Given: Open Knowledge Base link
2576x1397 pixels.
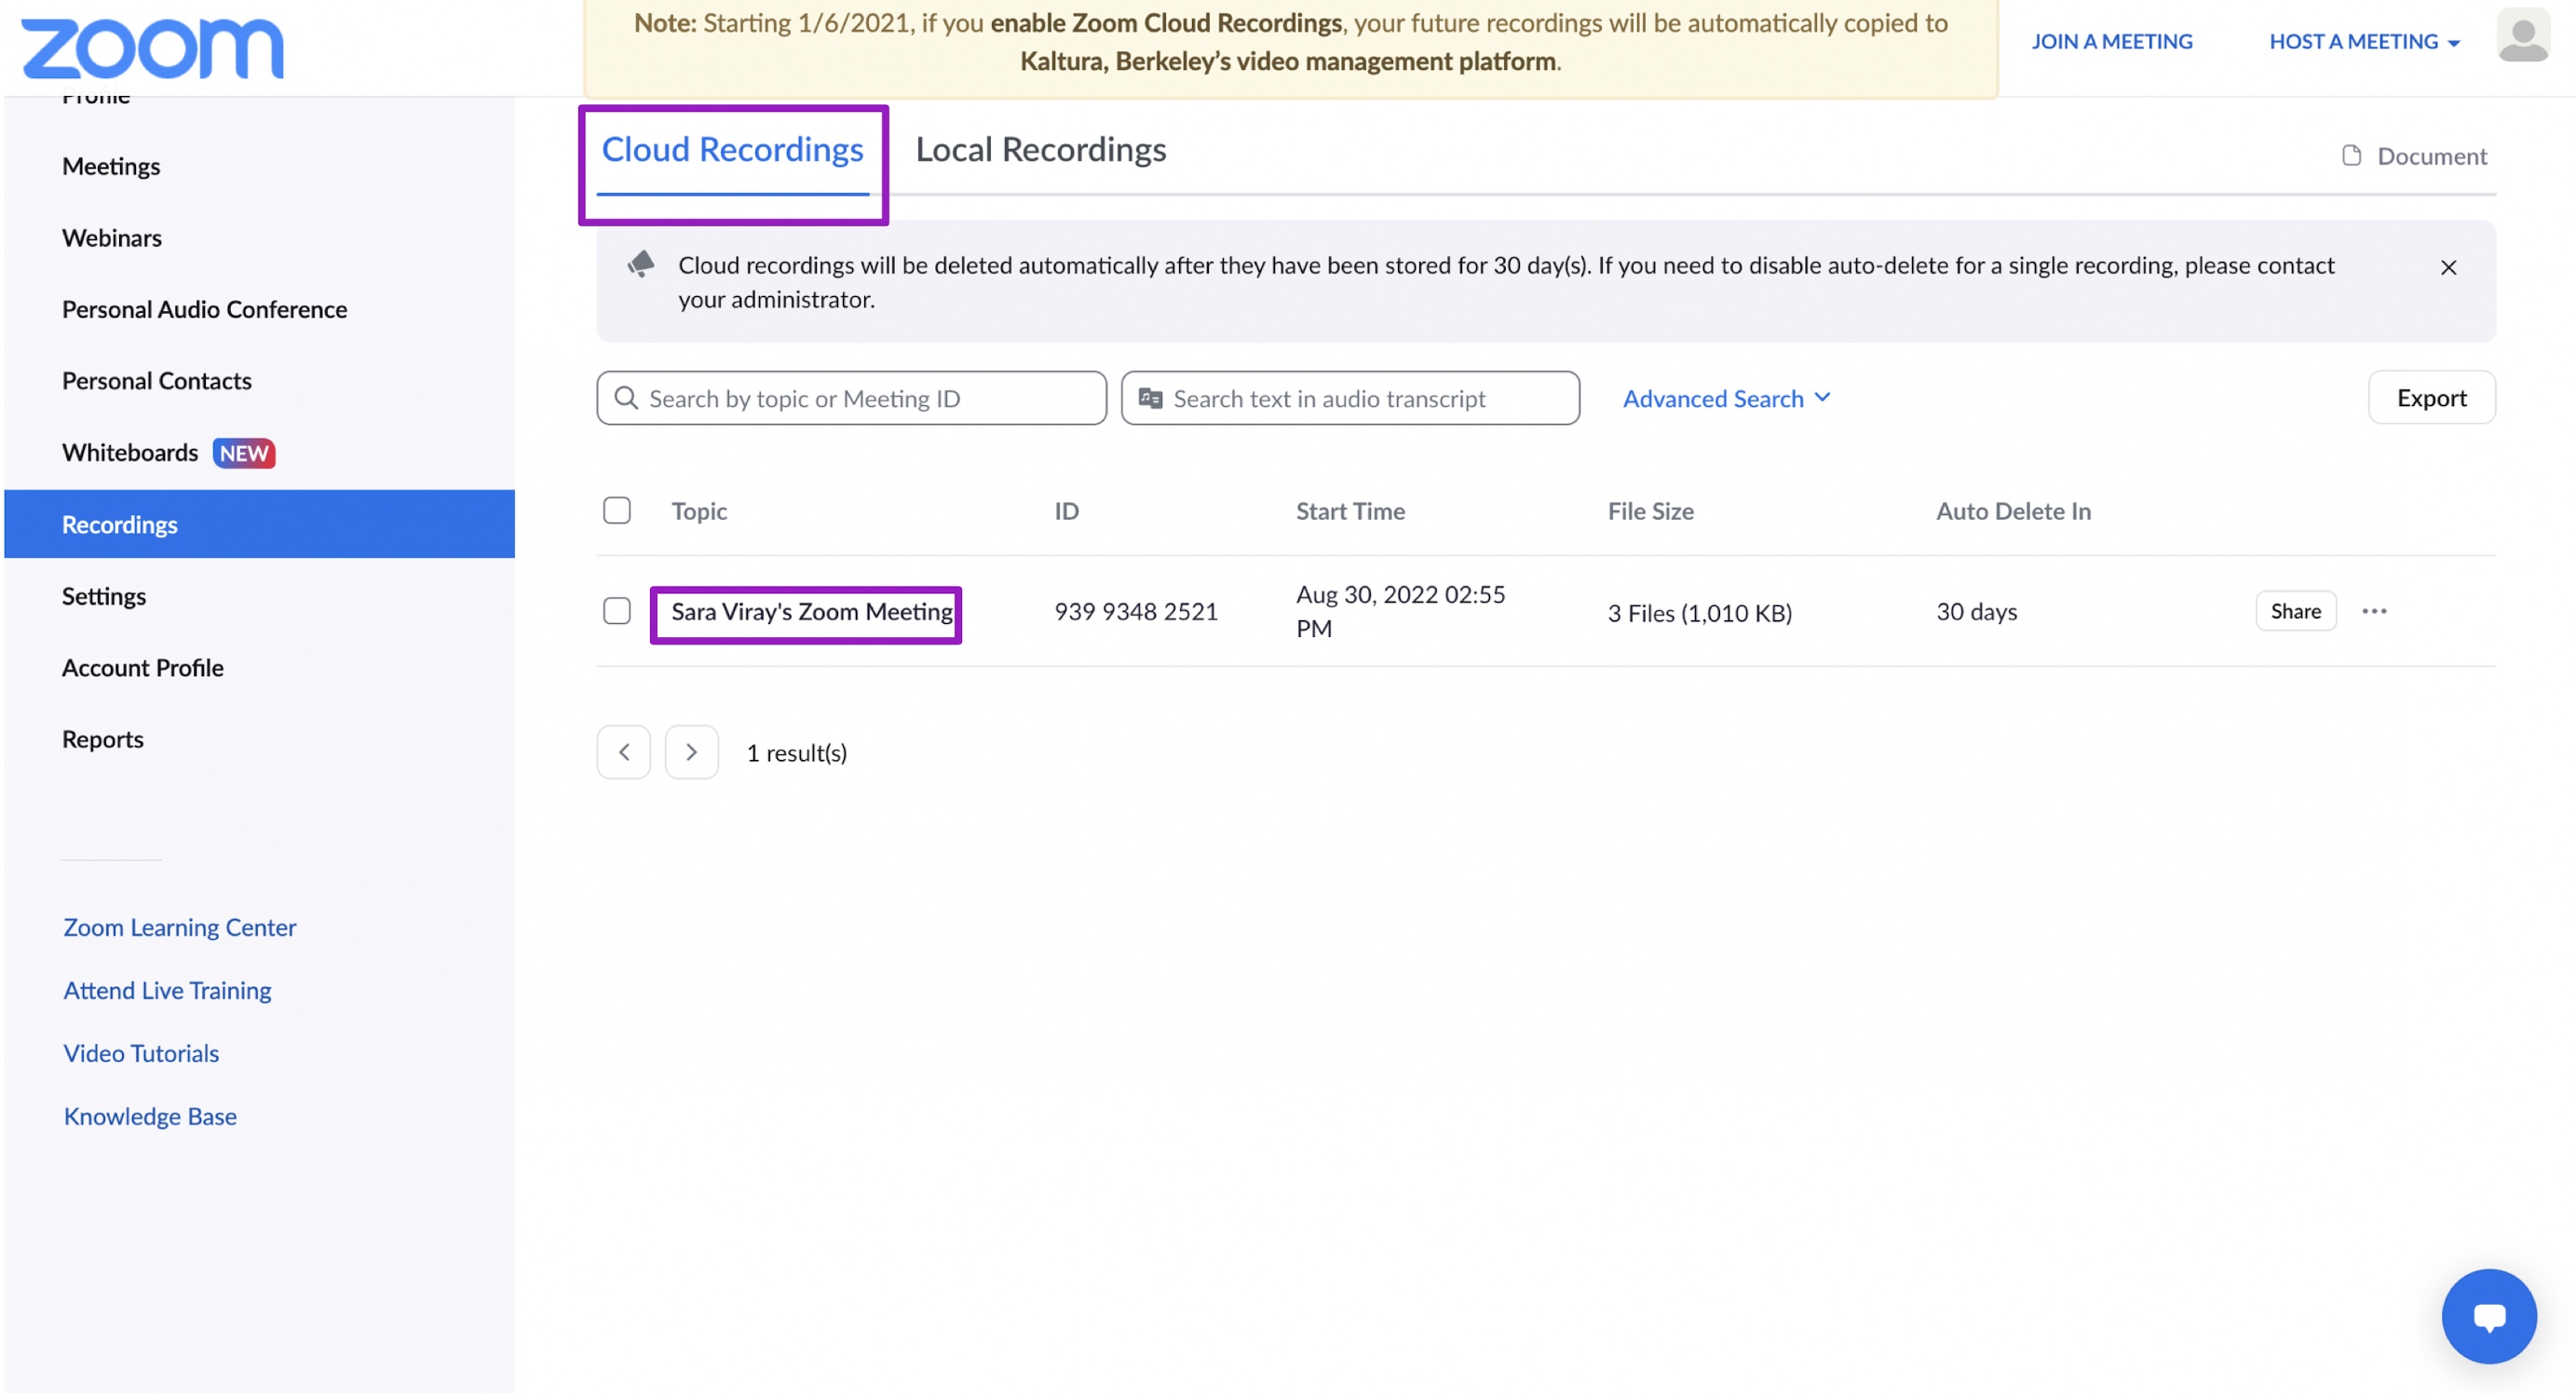Looking at the screenshot, I should click(150, 1116).
